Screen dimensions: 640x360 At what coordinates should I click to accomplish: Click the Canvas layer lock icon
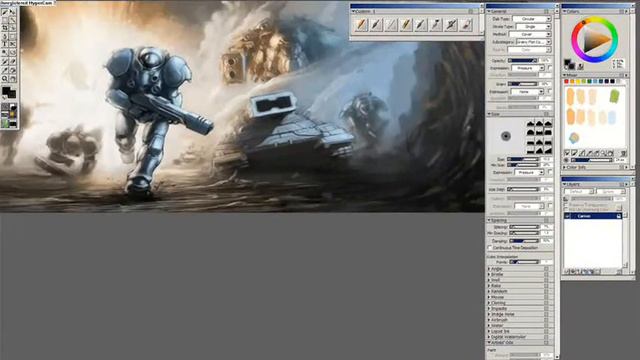pos(619,216)
